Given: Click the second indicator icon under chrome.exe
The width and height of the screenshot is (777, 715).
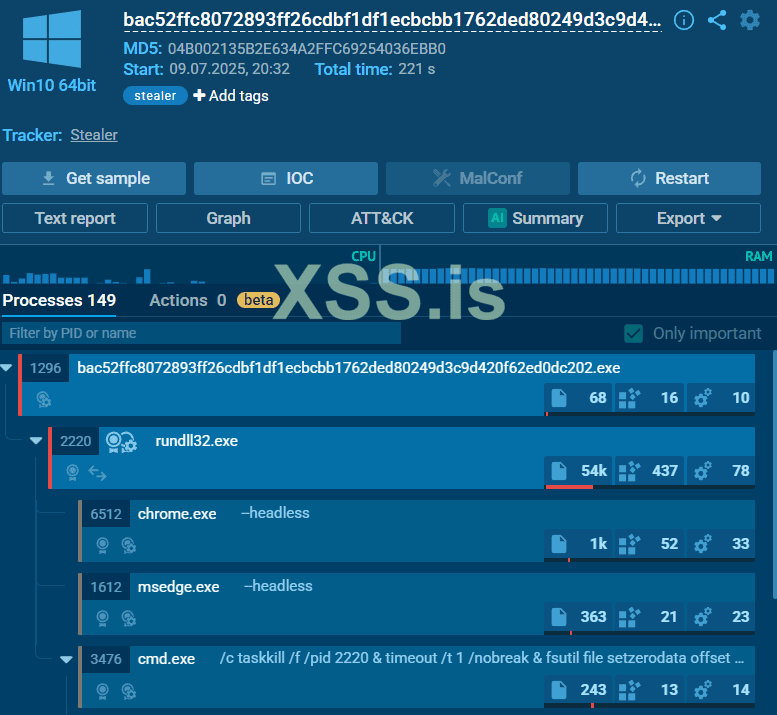Looking at the screenshot, I should 129,546.
